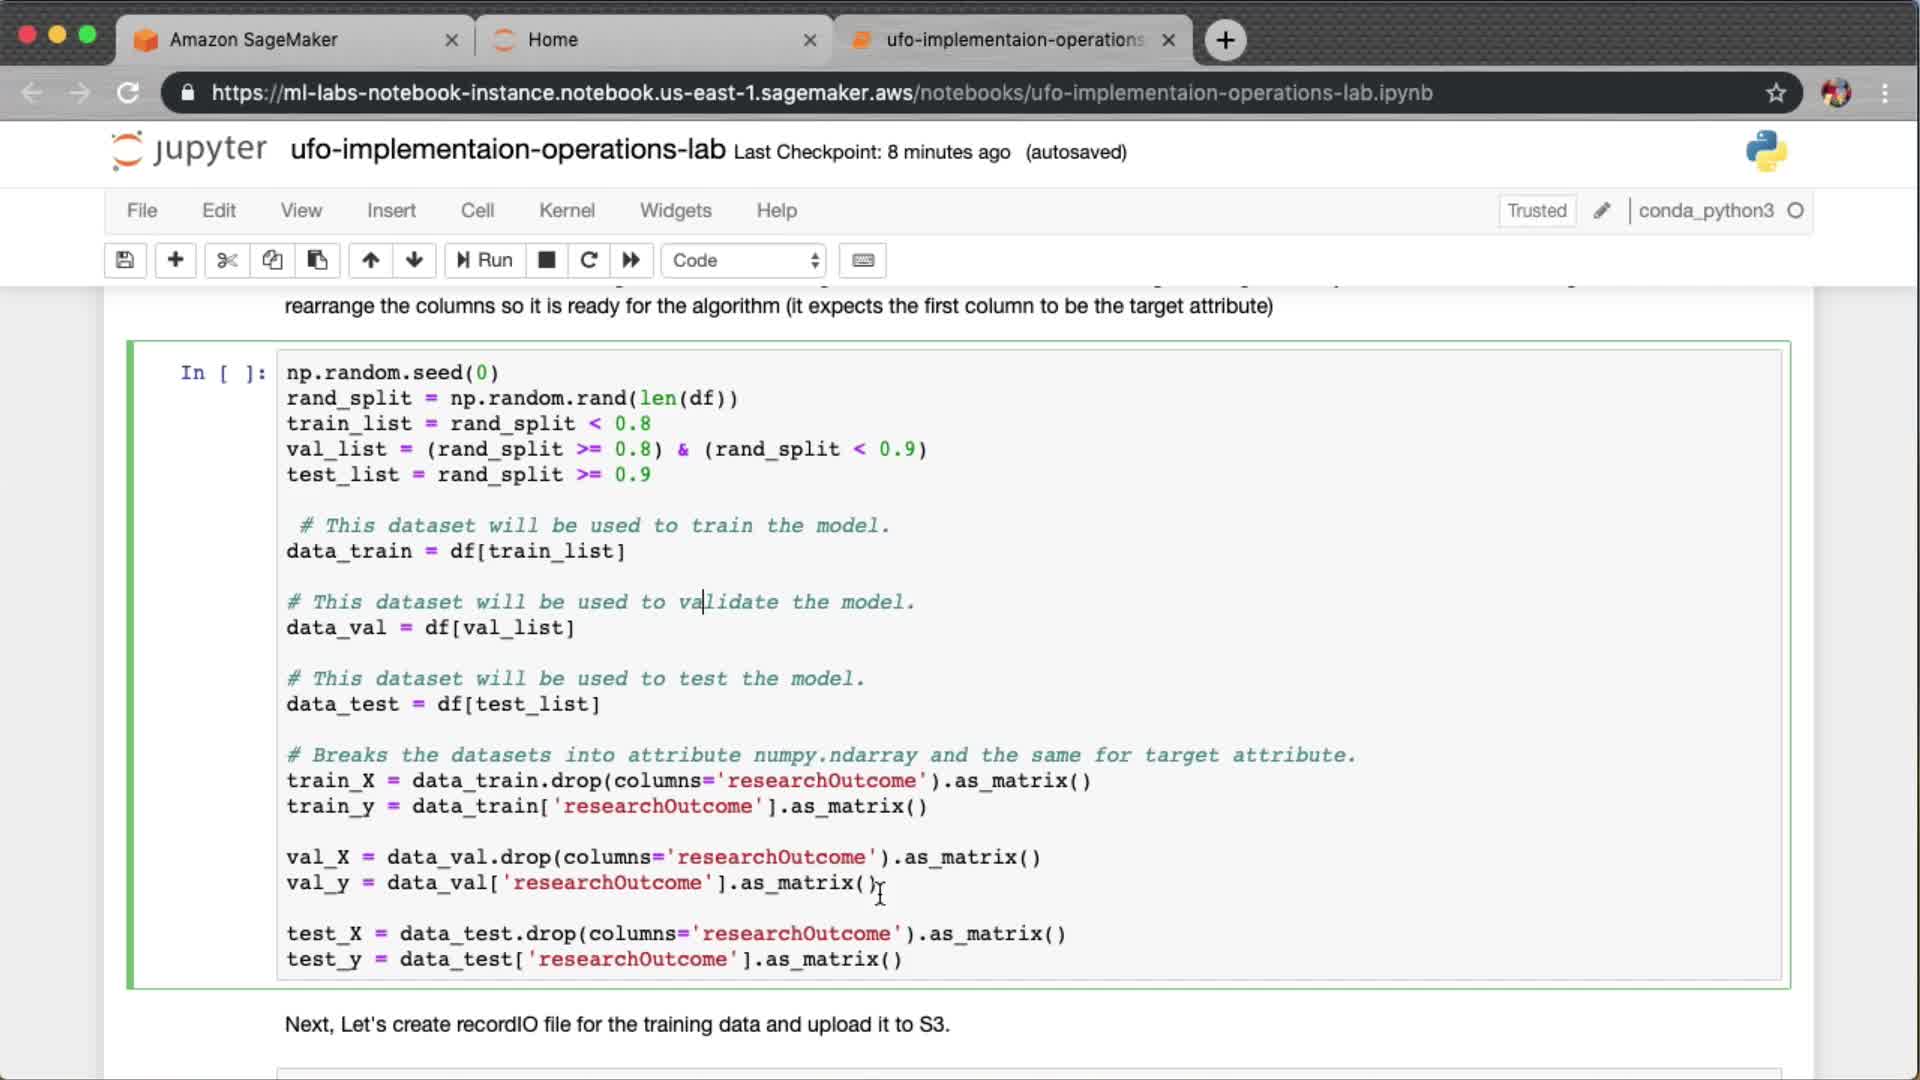Click the notebook title ufo-implementaion-operations-lab
The height and width of the screenshot is (1080, 1920).
pyautogui.click(x=507, y=150)
